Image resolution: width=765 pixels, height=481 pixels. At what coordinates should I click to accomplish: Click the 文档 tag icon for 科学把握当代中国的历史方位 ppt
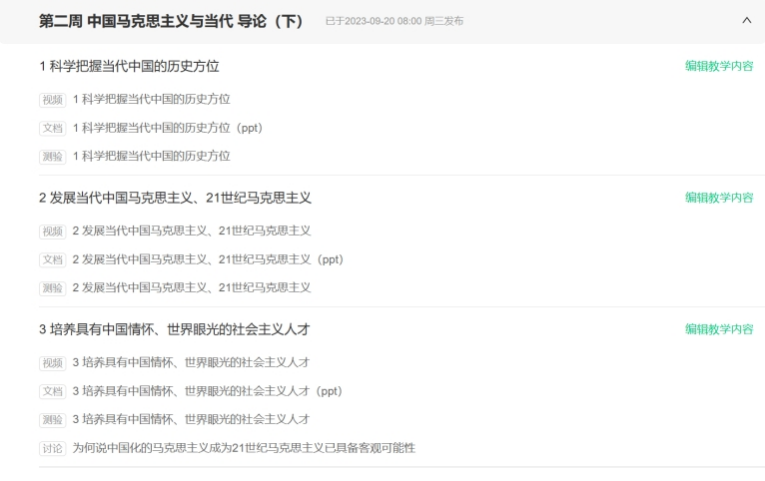[x=52, y=128]
